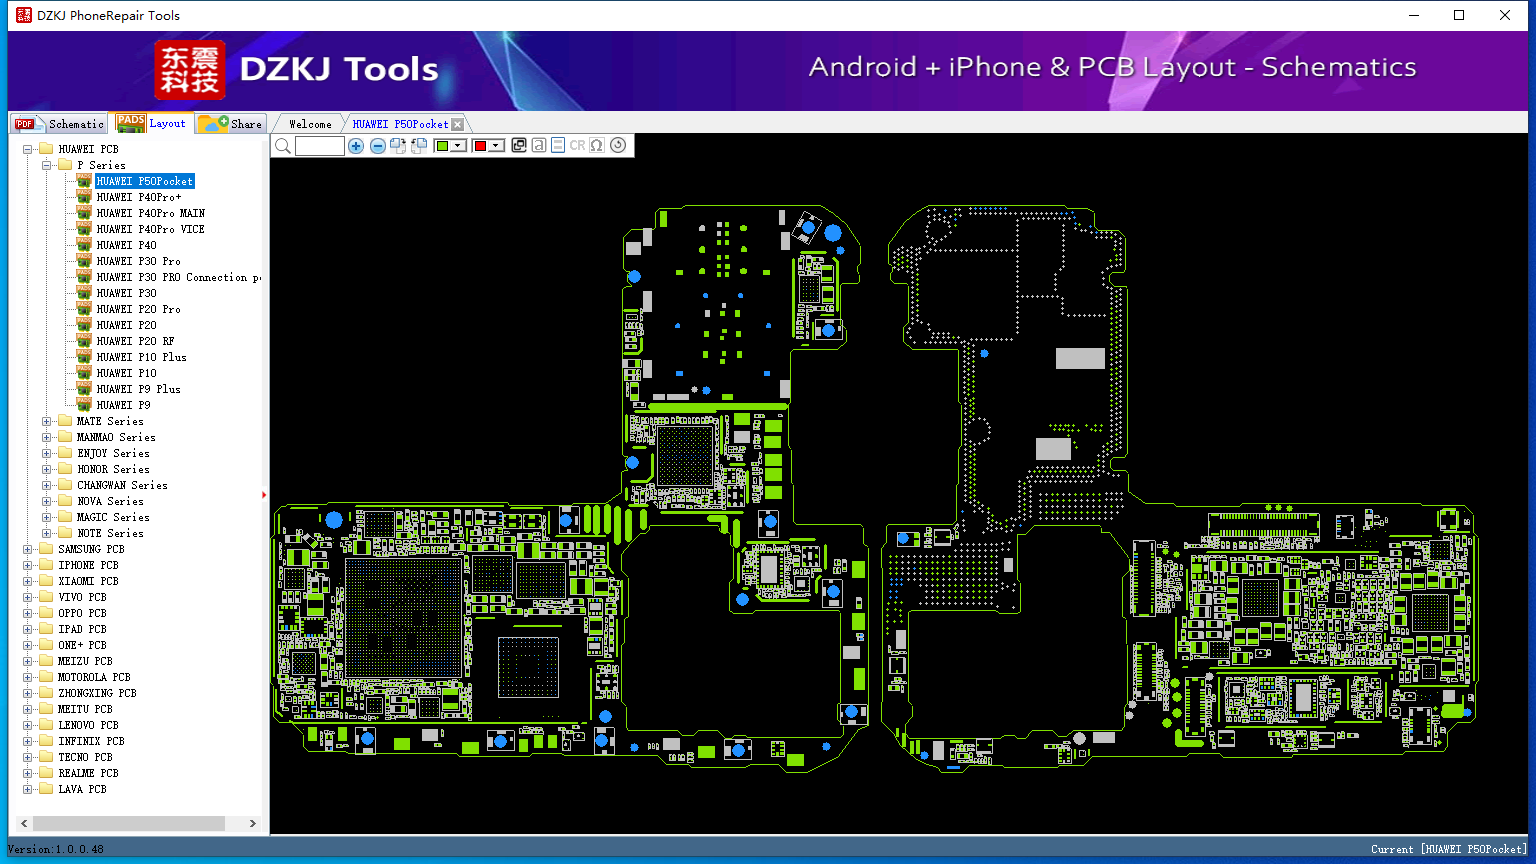Select the HUAWEI P50Pocket document tab

click(x=400, y=124)
